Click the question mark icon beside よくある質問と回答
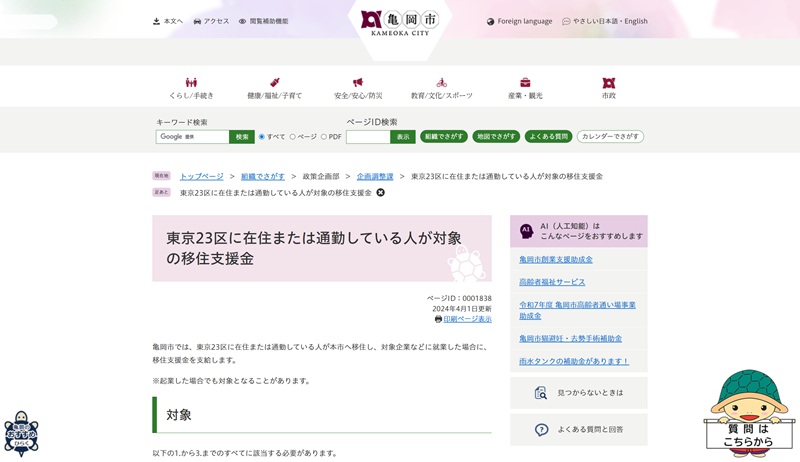This screenshot has height=462, width=800. pos(541,430)
